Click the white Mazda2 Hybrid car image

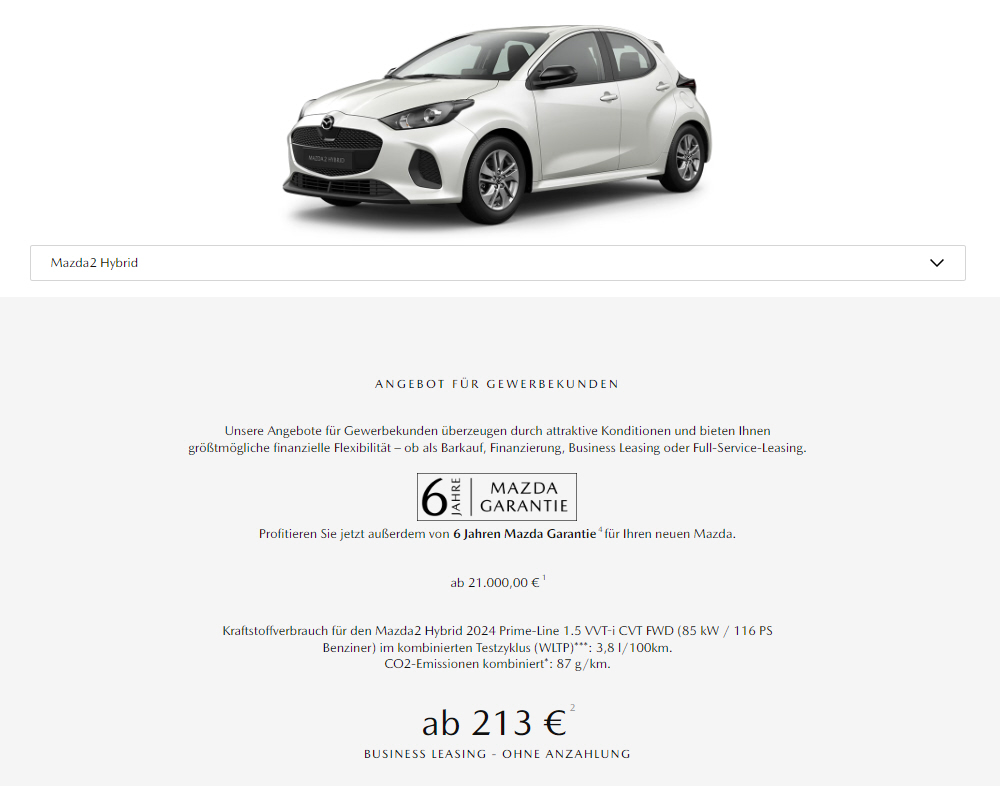point(497,124)
